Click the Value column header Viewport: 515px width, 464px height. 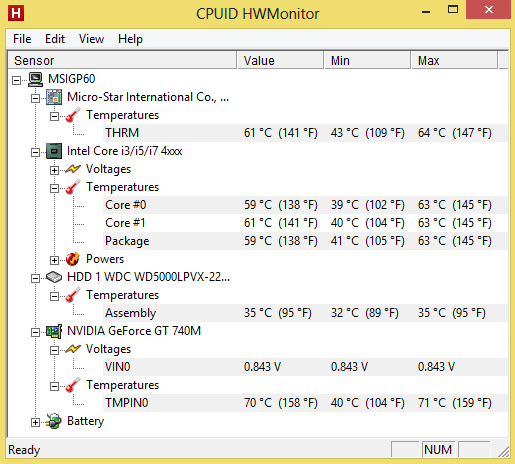click(280, 61)
